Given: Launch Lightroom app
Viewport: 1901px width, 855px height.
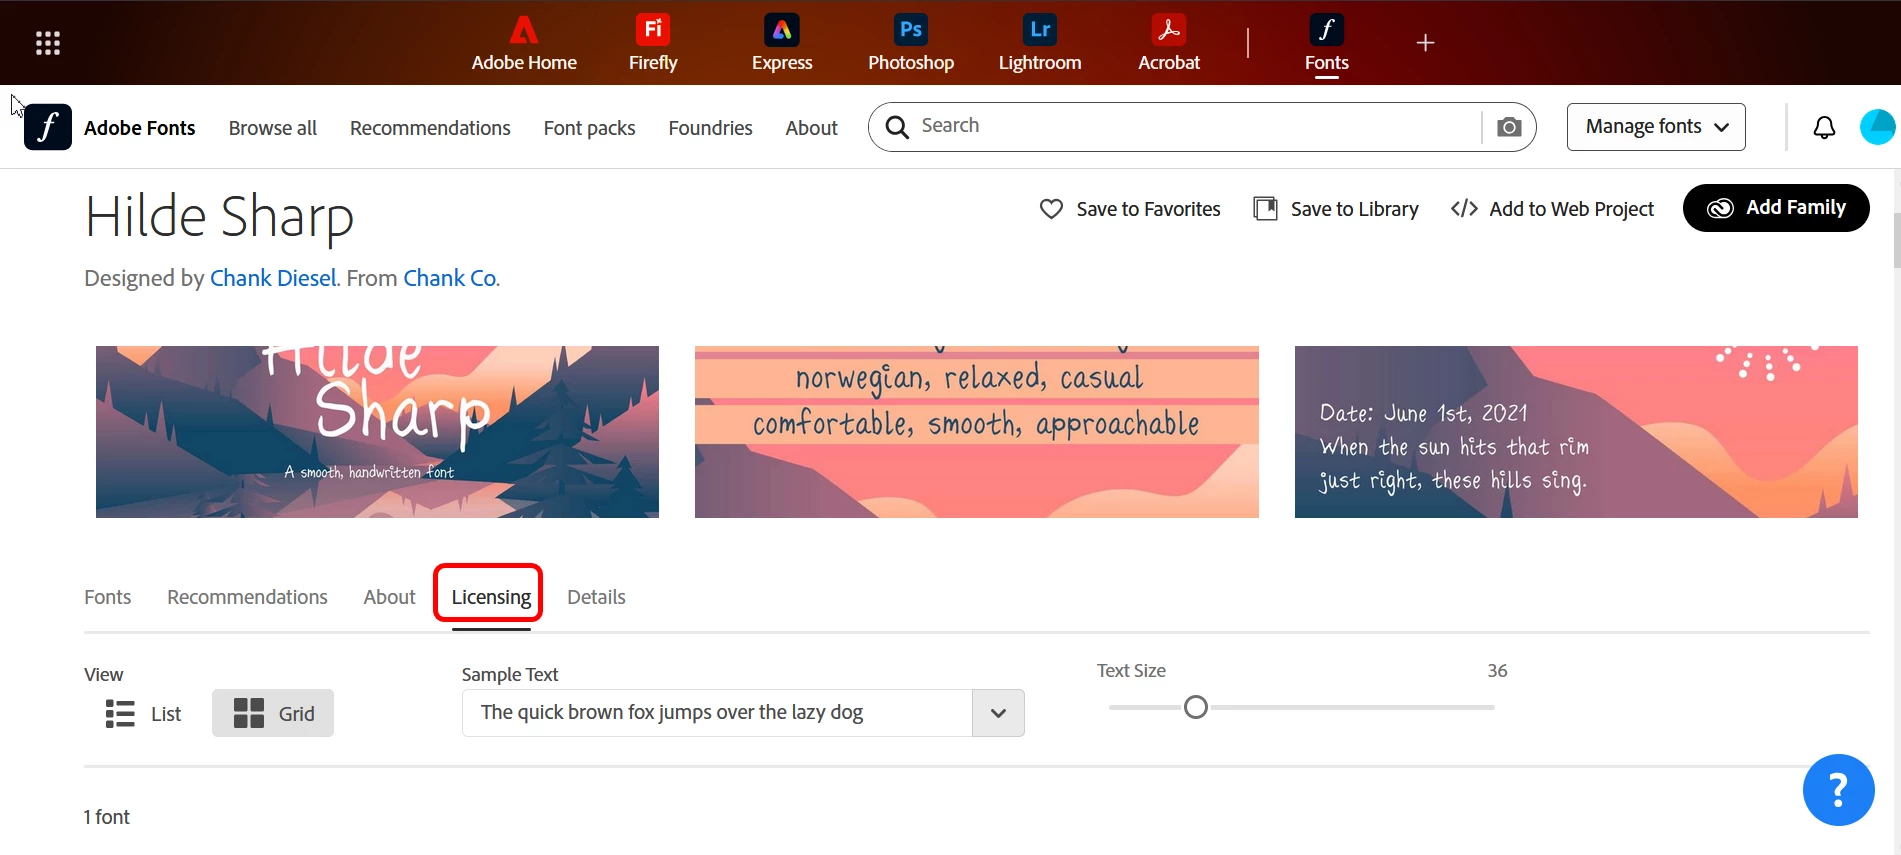Looking at the screenshot, I should [x=1040, y=43].
